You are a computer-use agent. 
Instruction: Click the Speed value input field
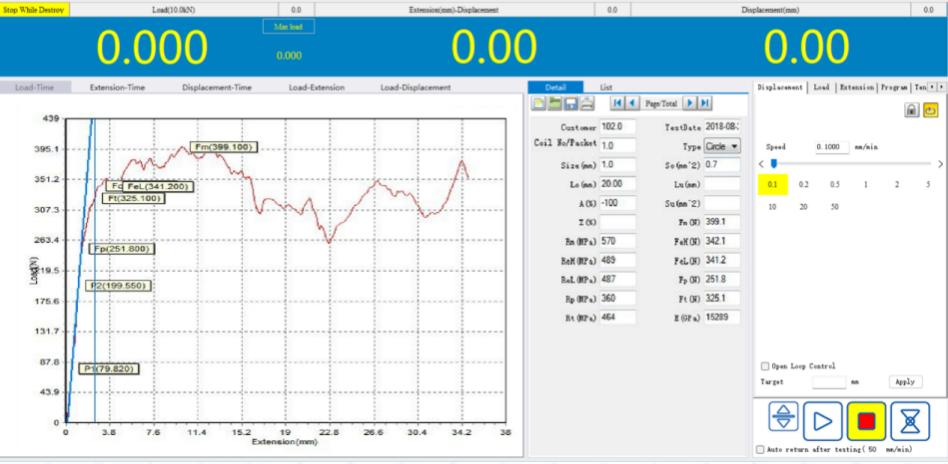(830, 146)
